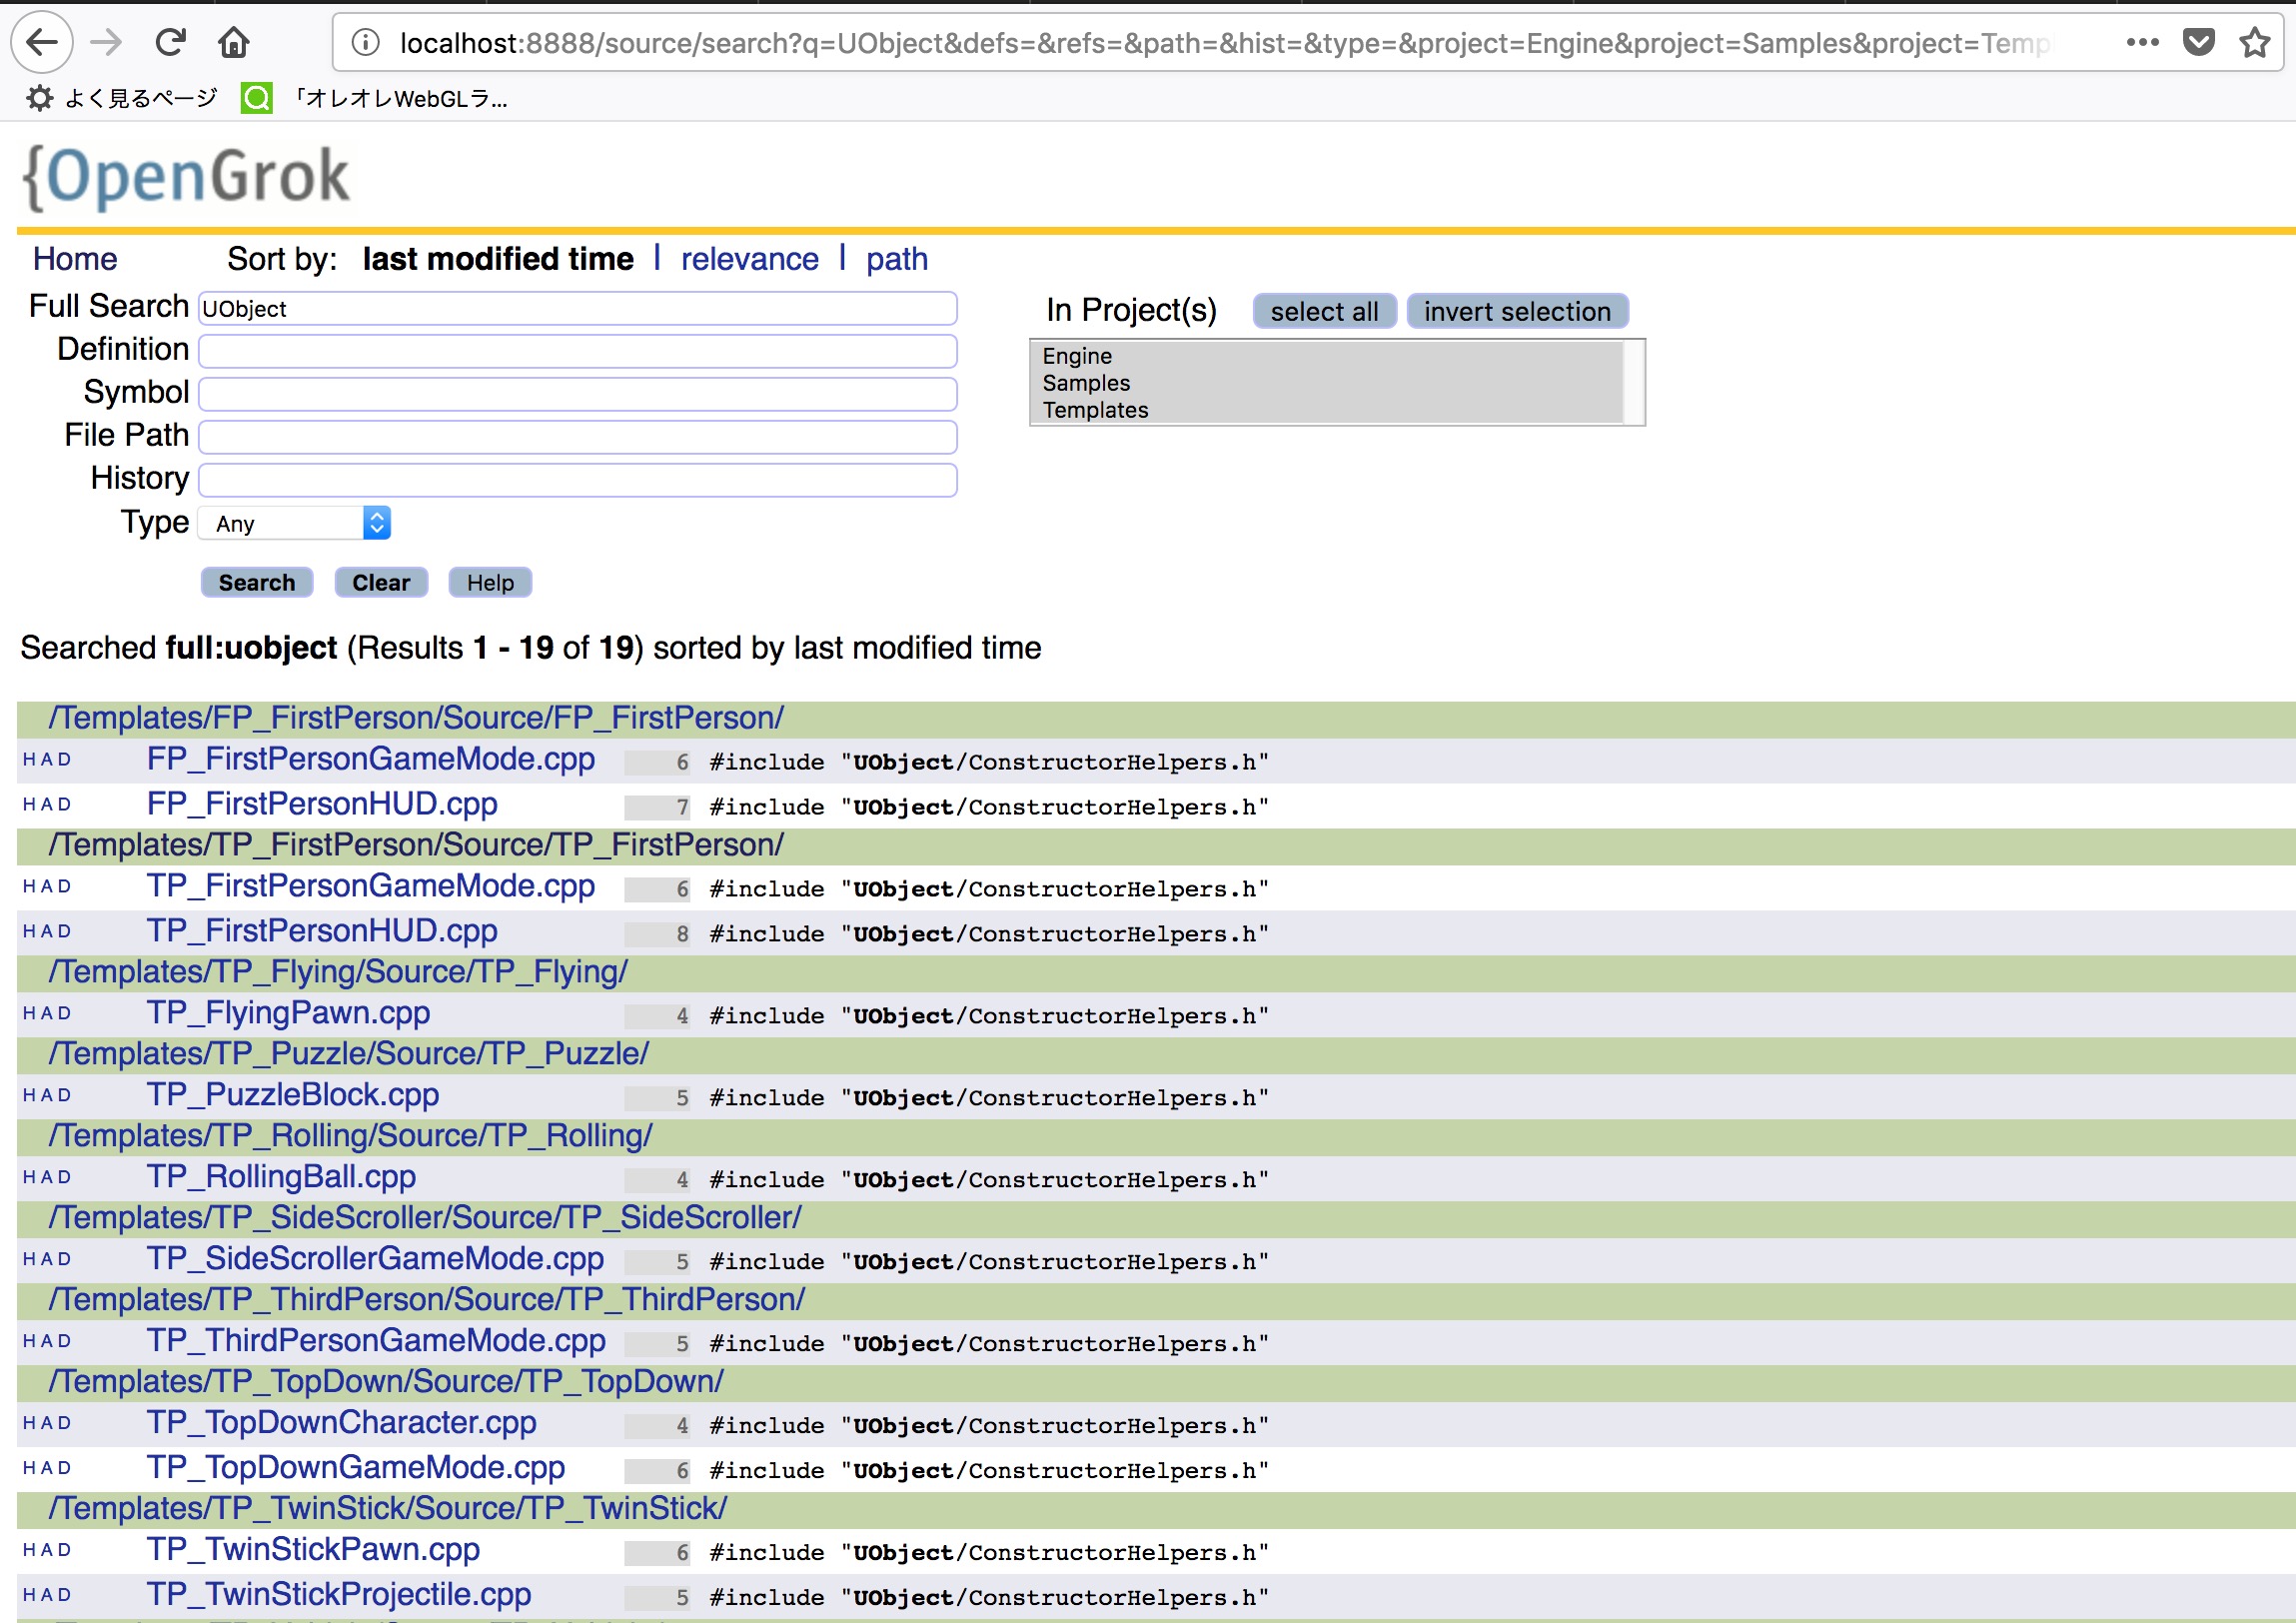
Task: Open the green Qiita bookmark icon
Action: click(257, 98)
